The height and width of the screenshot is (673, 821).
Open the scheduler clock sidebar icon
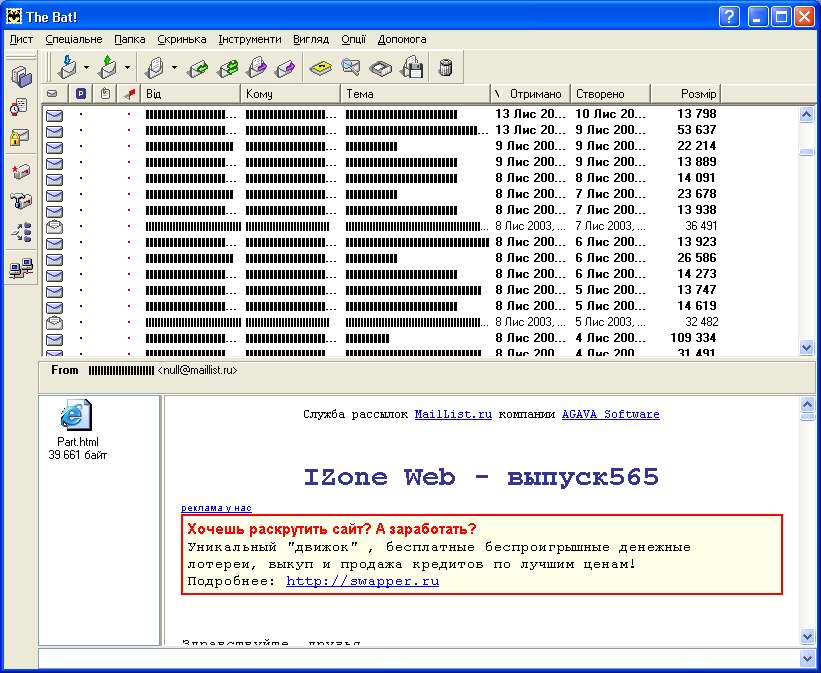[21, 107]
